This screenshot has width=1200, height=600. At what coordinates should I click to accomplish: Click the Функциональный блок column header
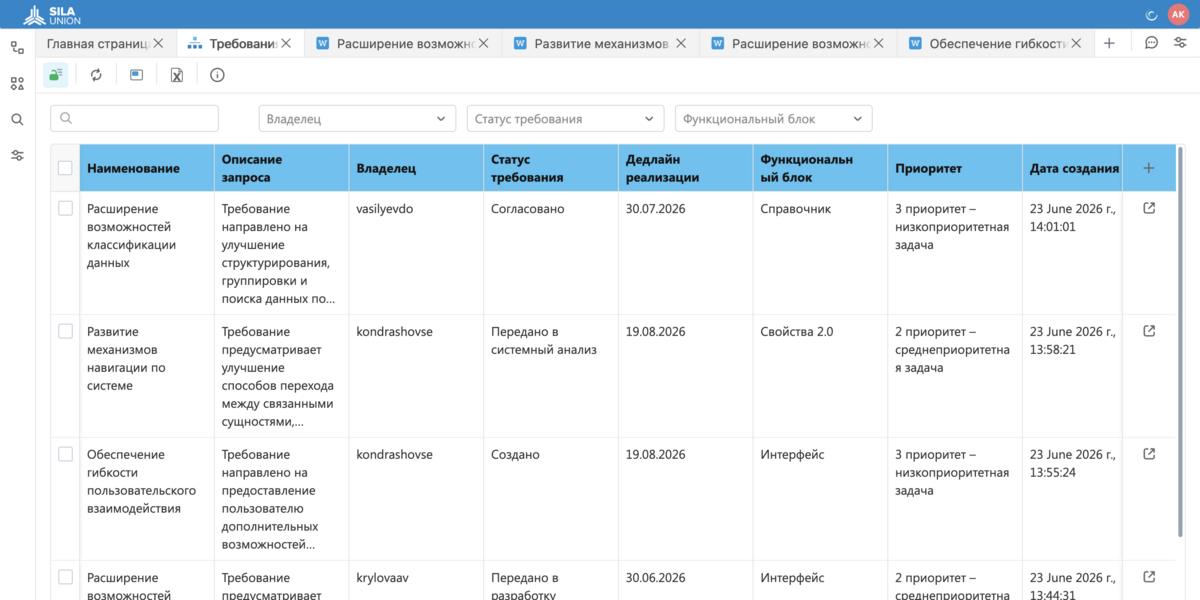pos(820,168)
